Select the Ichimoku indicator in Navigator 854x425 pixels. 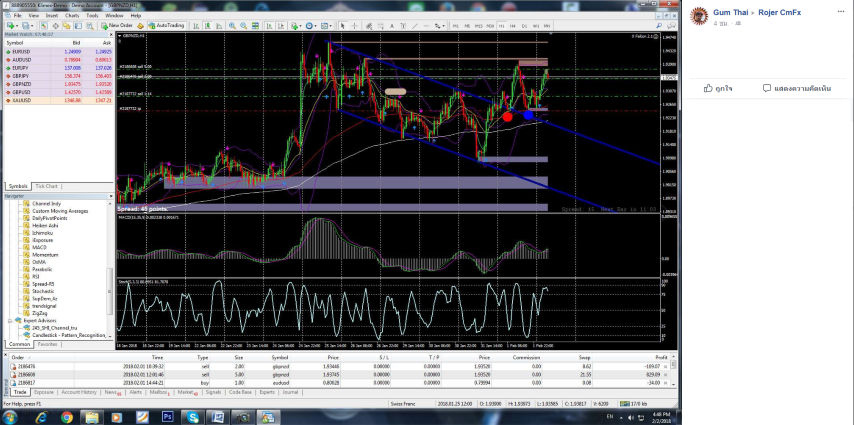pos(41,233)
